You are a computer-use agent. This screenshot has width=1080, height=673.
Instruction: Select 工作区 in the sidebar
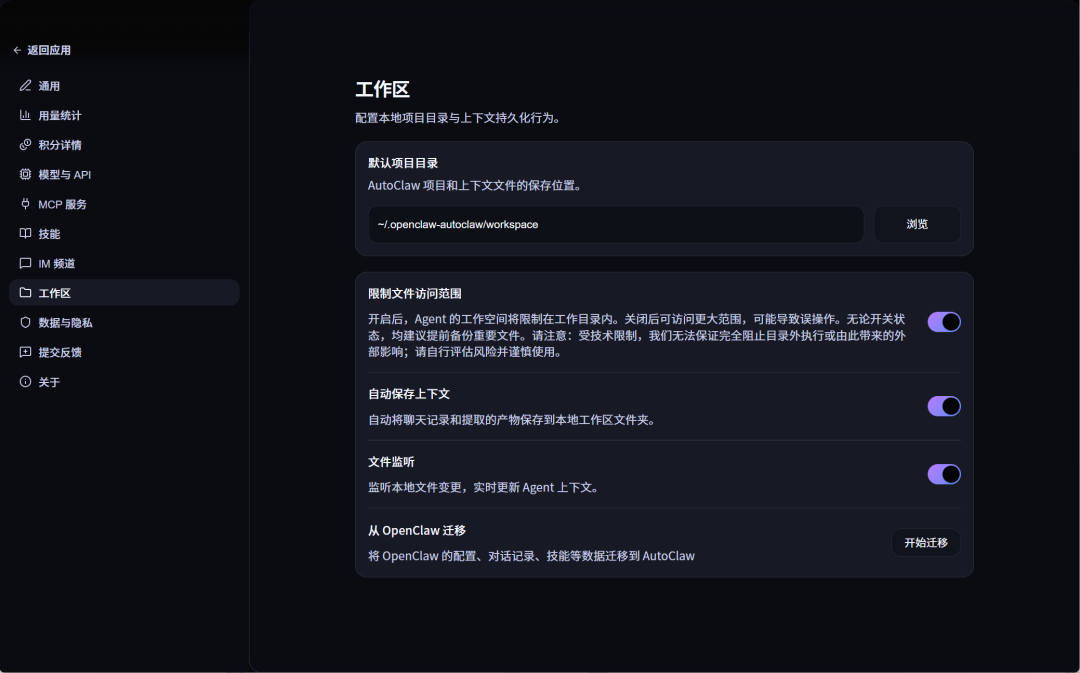(x=124, y=293)
